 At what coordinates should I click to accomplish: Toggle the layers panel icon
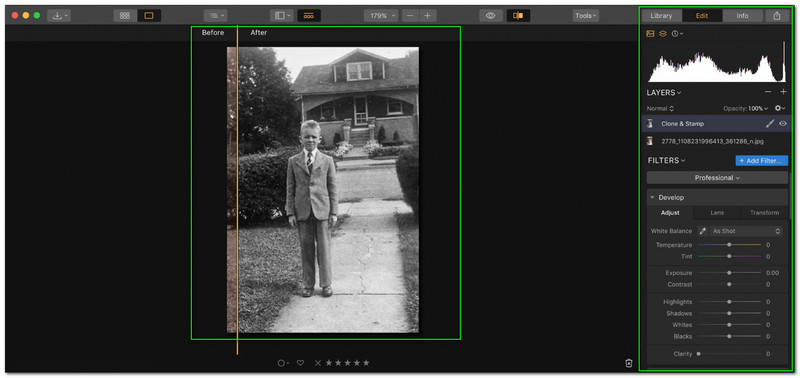(x=663, y=34)
